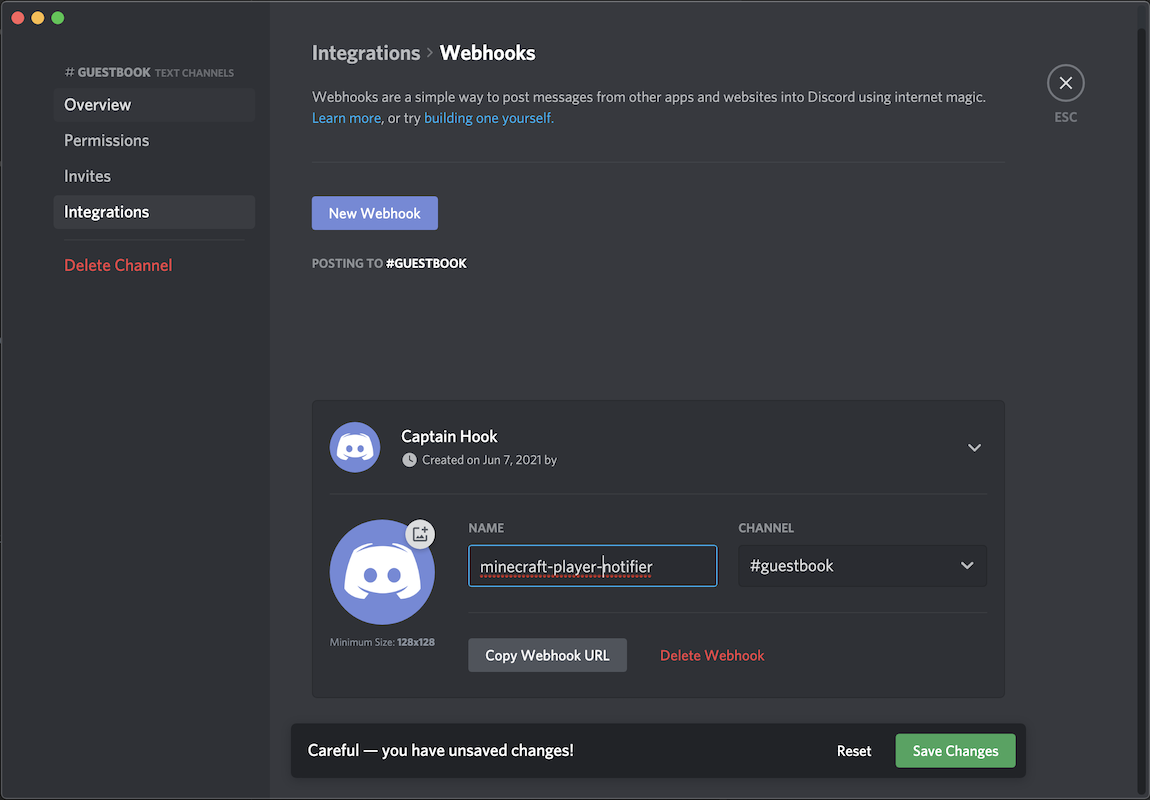Click the clock icon beside Created on Jun 7
The width and height of the screenshot is (1150, 800).
[409, 460]
